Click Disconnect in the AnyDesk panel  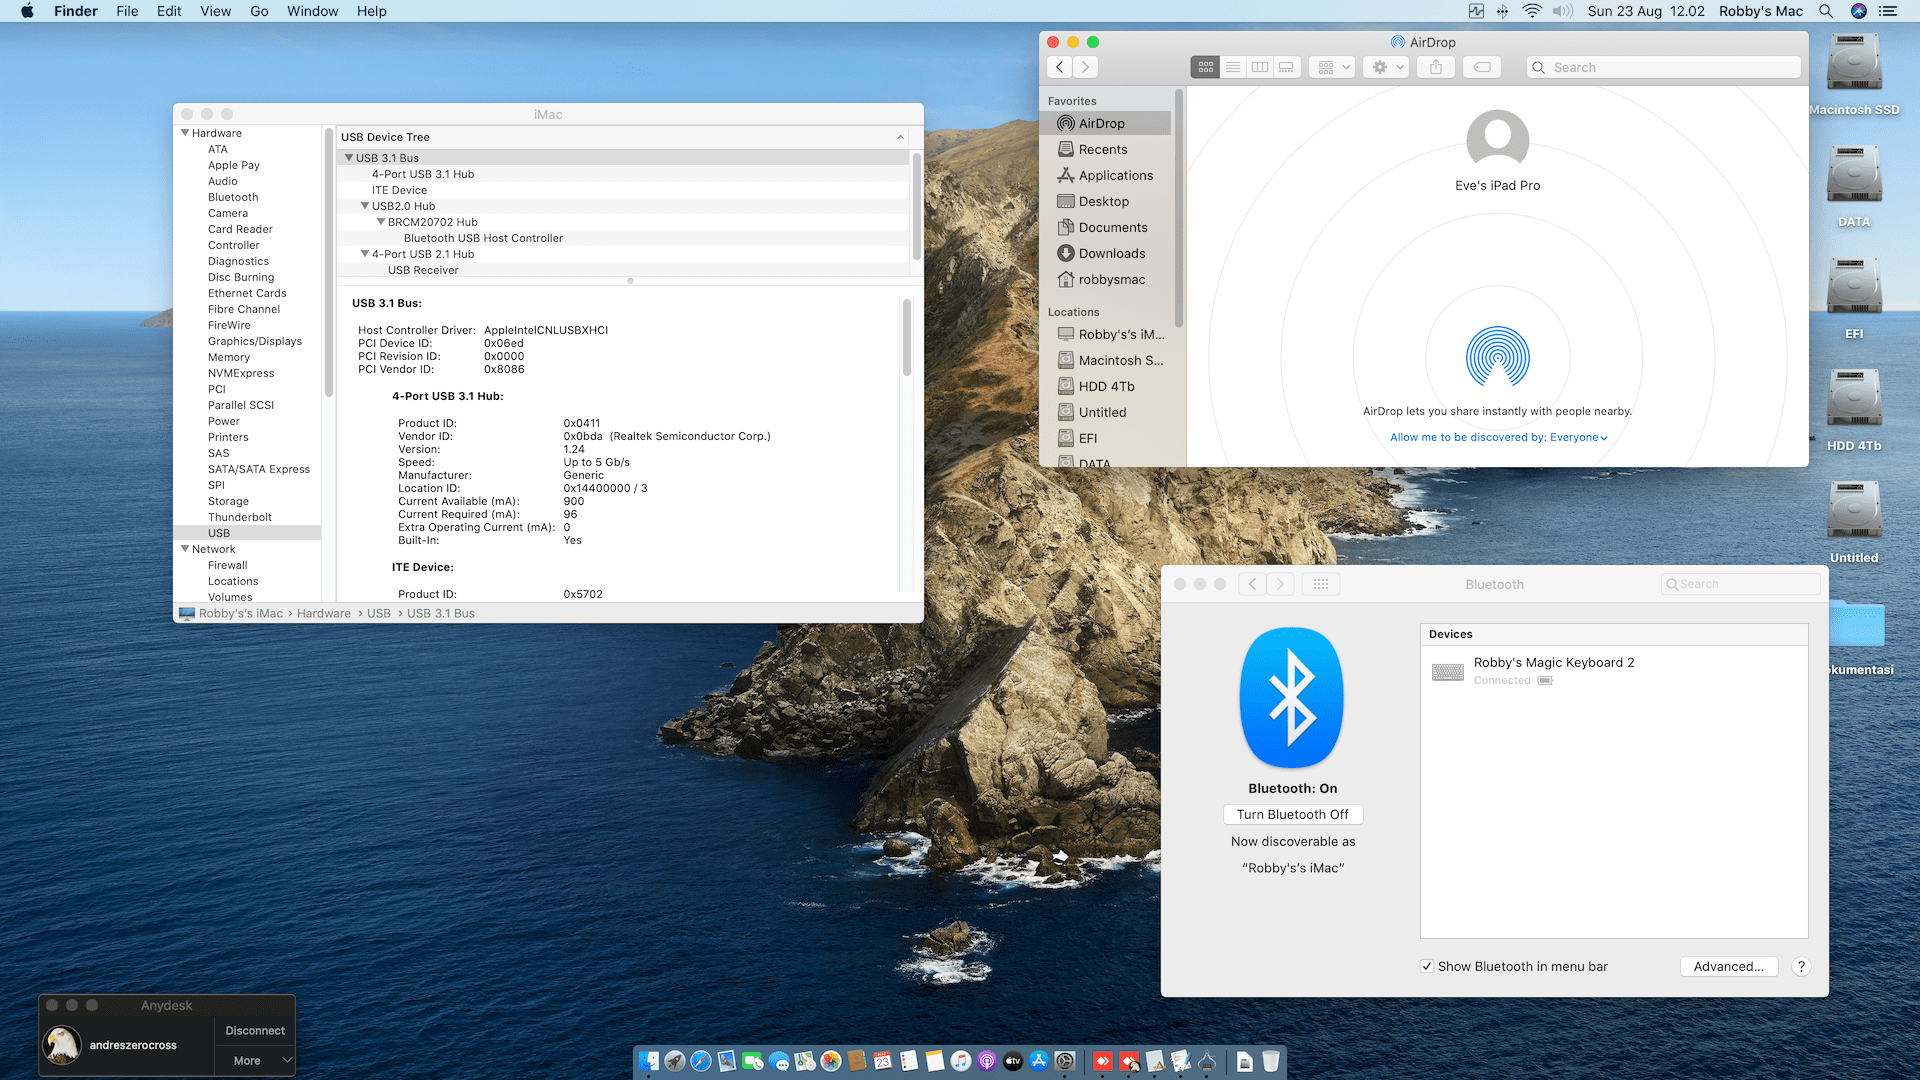tap(255, 1030)
